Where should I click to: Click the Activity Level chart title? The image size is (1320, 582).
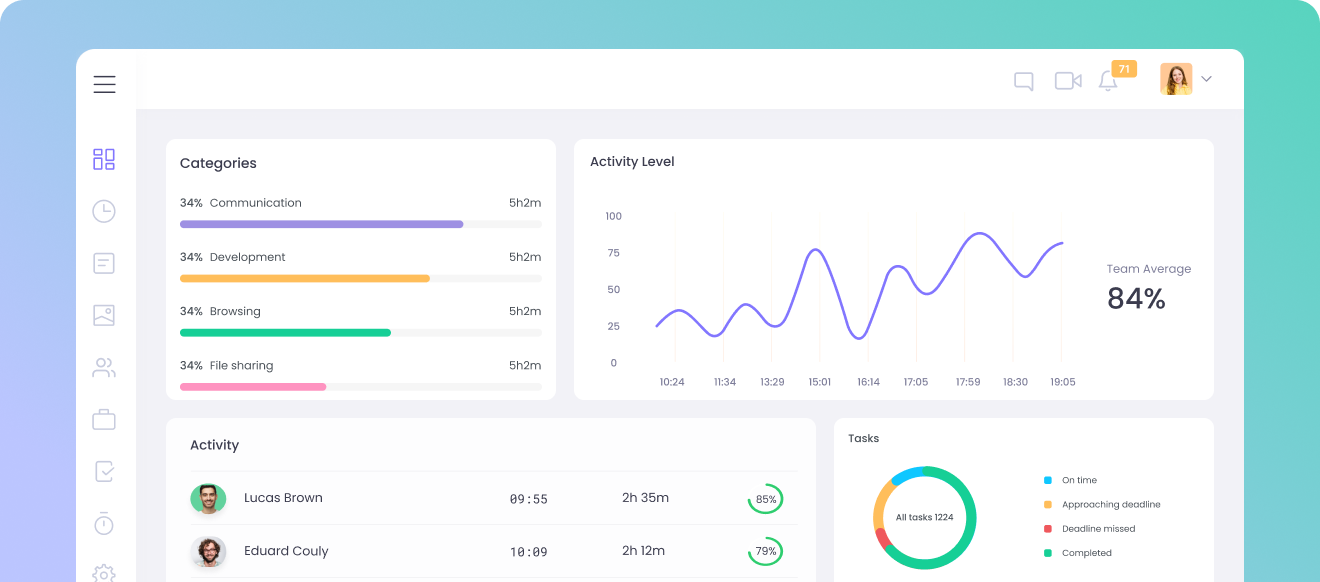pos(632,161)
